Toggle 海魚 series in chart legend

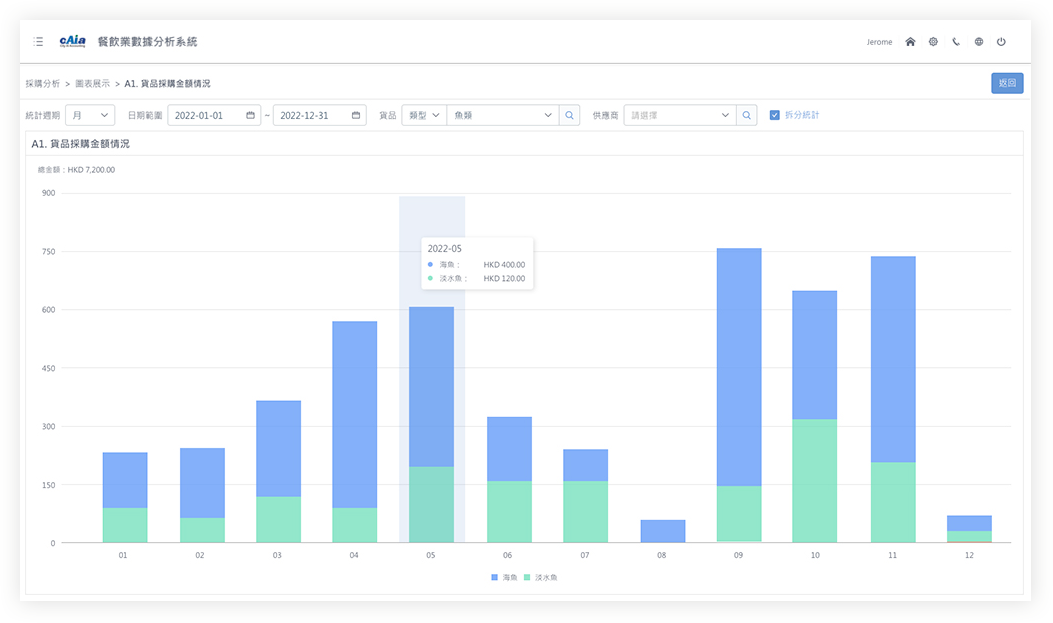(x=504, y=577)
